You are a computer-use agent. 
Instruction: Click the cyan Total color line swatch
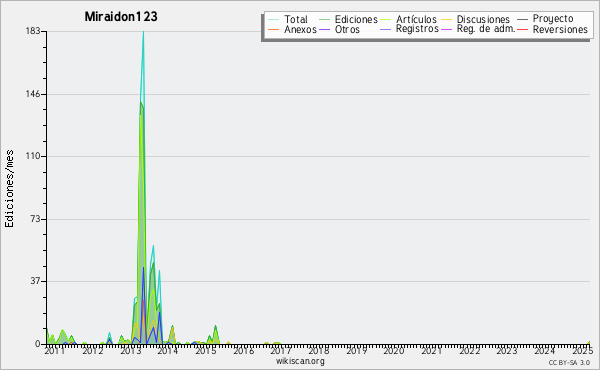(273, 19)
